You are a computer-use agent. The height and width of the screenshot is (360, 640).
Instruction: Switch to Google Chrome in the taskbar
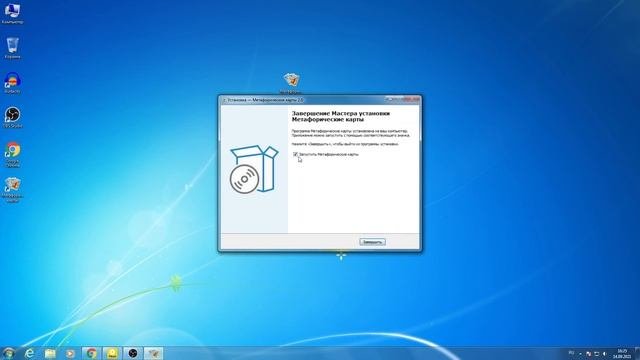coord(91,353)
